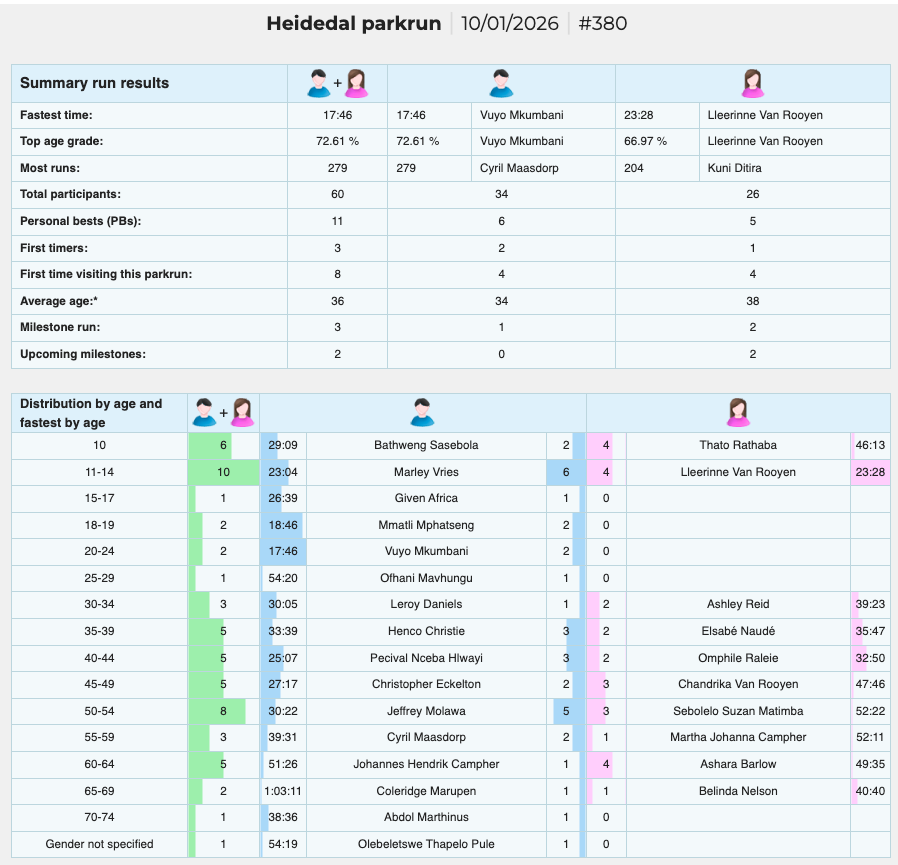Click male icon in distribution by age header
Screen dimensions: 898x865
pos(423,412)
